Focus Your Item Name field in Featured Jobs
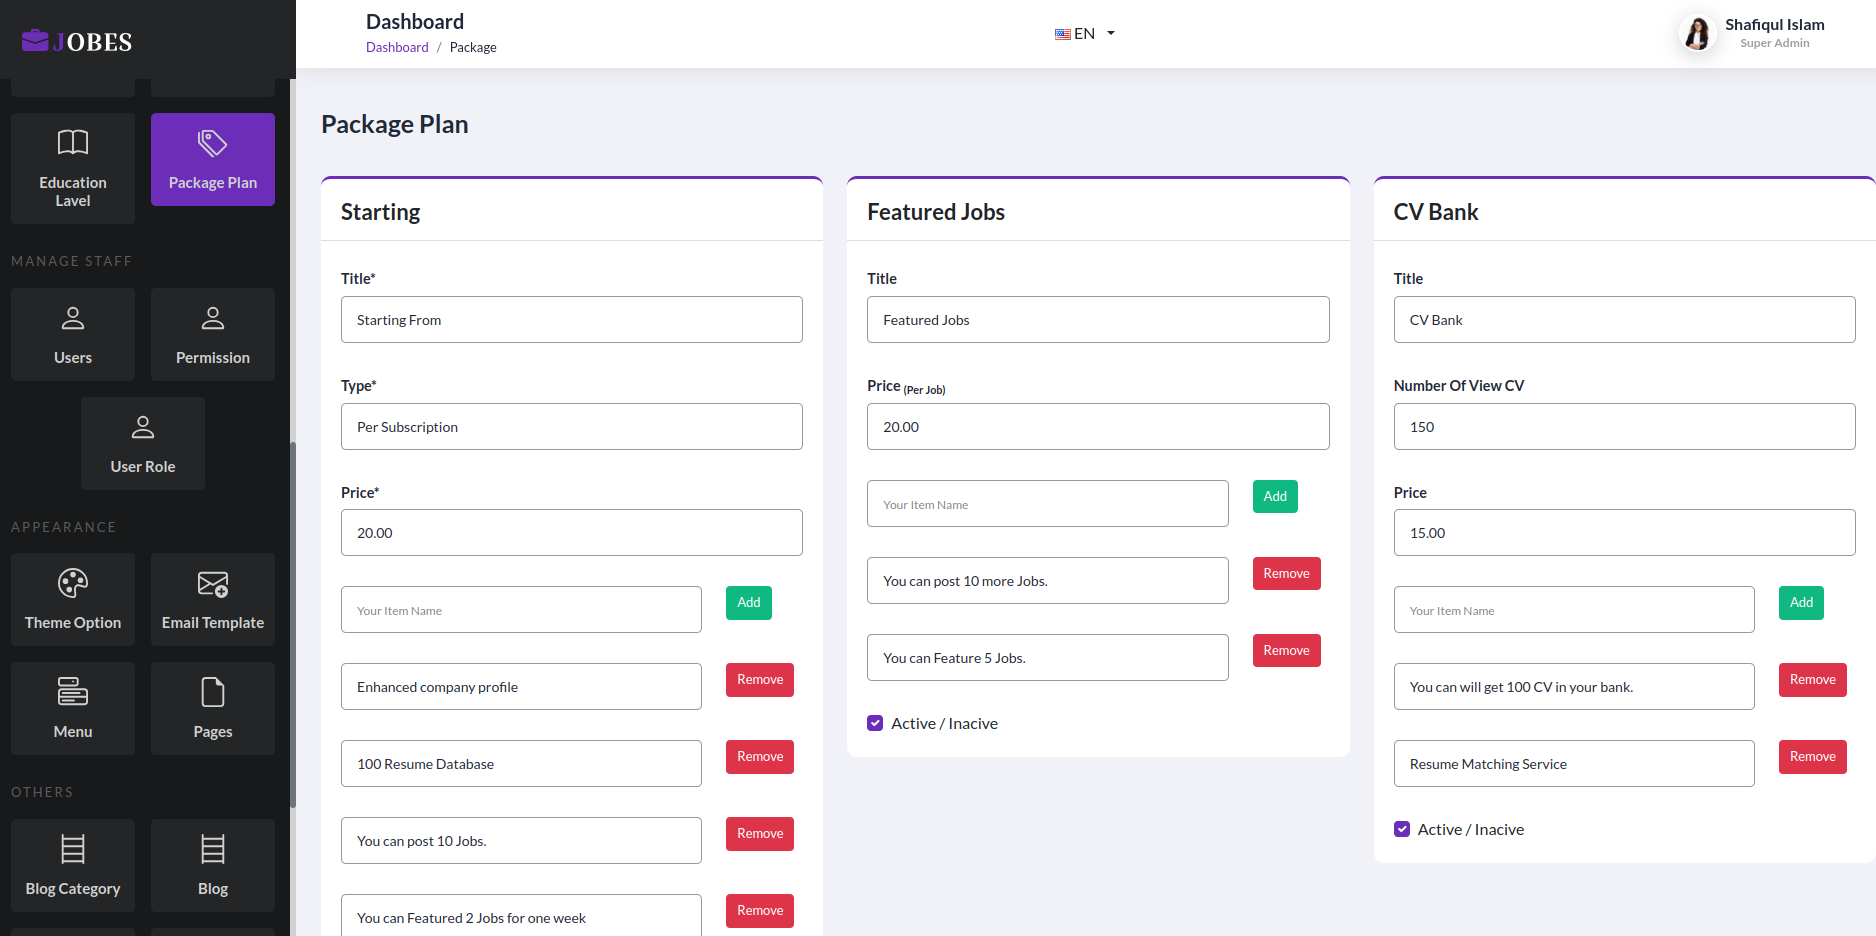1876x936 pixels. tap(1048, 504)
